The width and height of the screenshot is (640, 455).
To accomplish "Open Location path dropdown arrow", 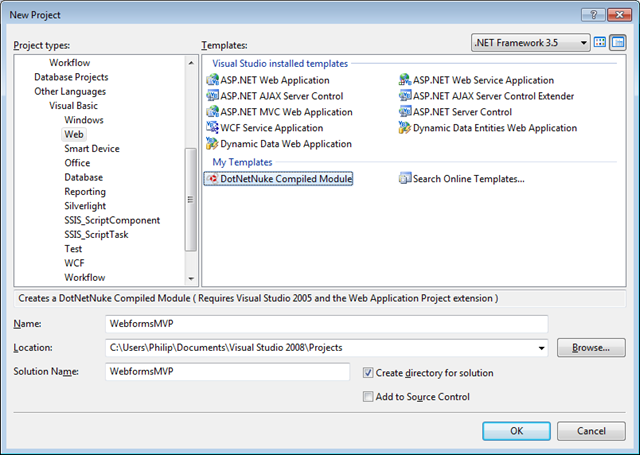I will tap(541, 348).
